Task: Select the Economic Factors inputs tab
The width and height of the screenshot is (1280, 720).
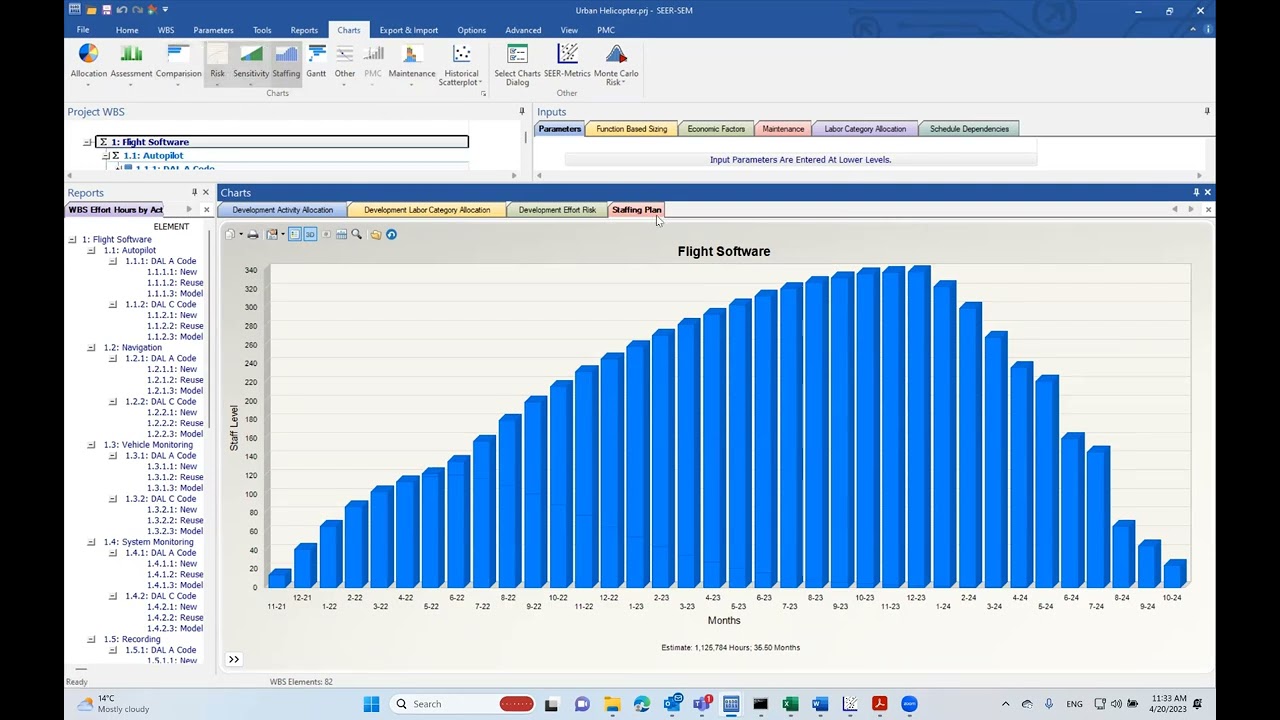Action: click(x=716, y=129)
